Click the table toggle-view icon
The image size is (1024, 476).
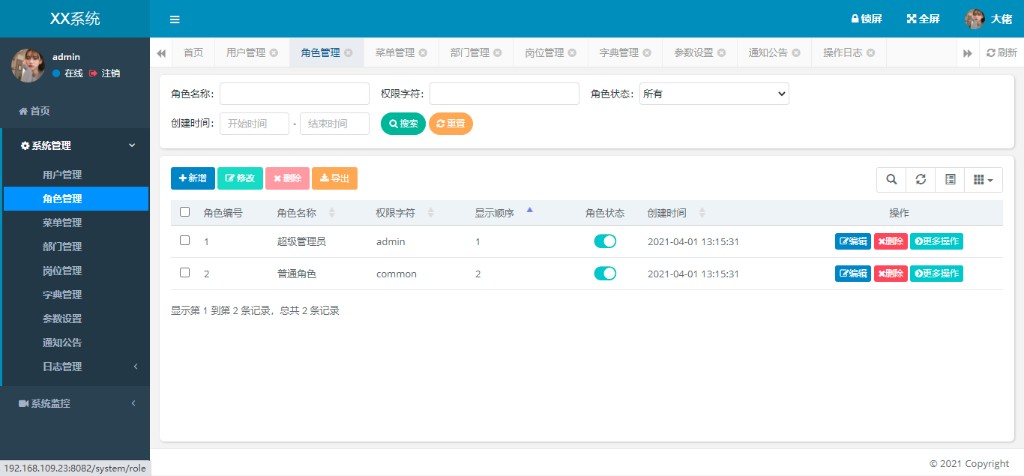(951, 180)
